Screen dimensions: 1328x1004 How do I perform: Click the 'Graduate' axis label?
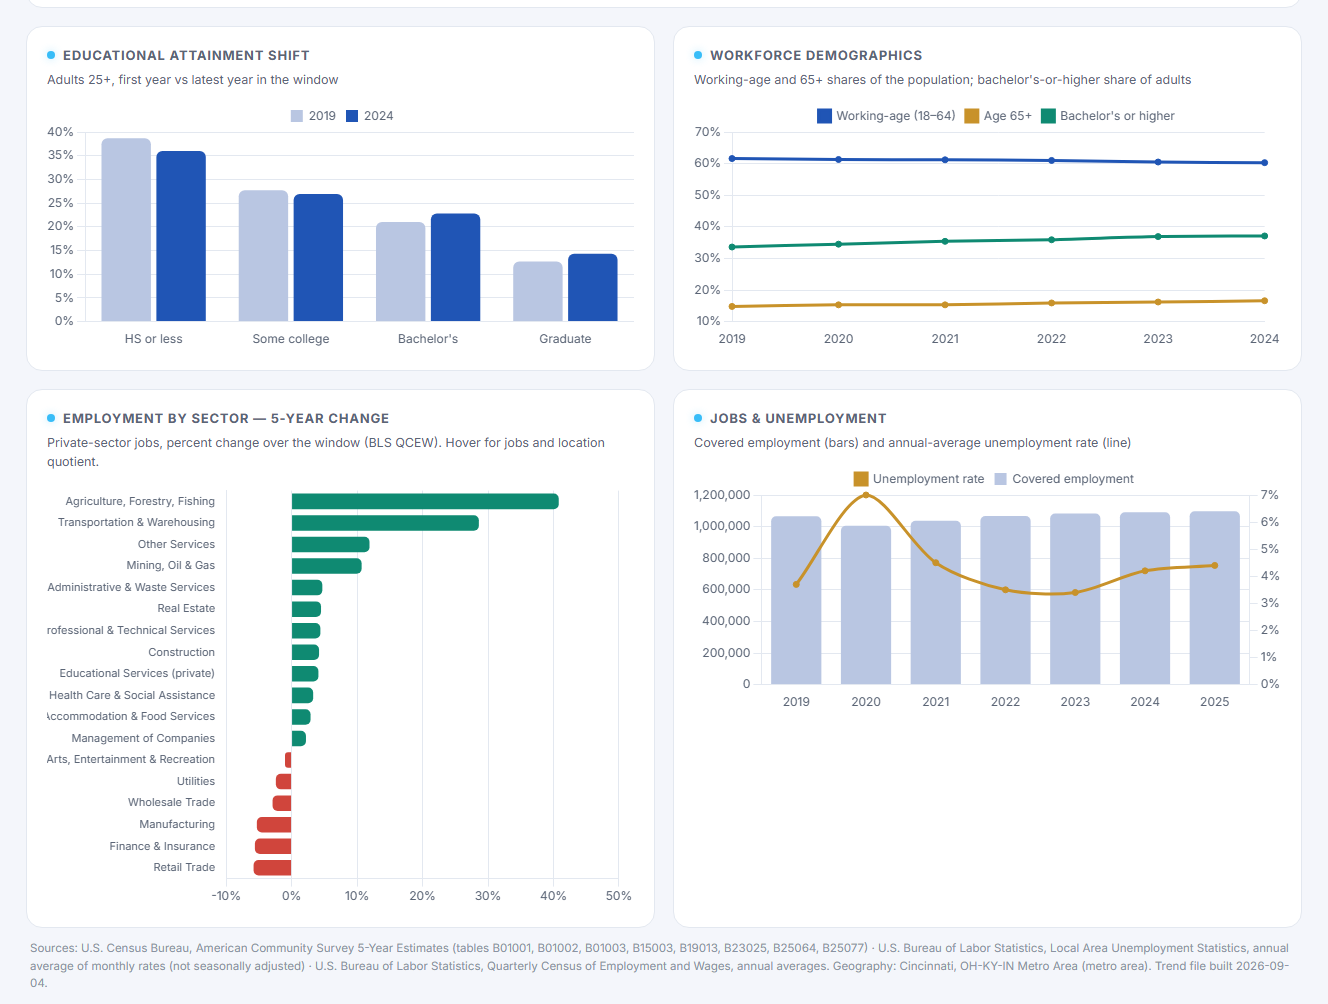click(565, 339)
